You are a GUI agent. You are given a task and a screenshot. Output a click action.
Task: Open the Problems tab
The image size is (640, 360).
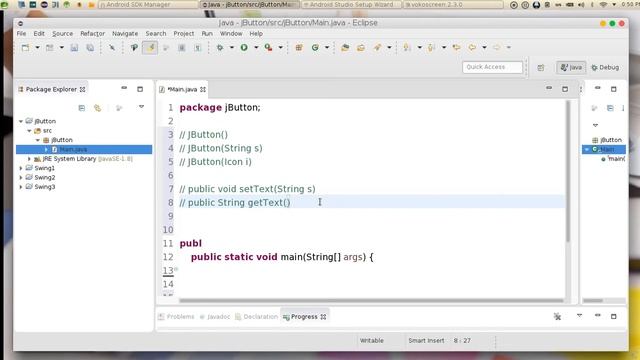[176, 317]
